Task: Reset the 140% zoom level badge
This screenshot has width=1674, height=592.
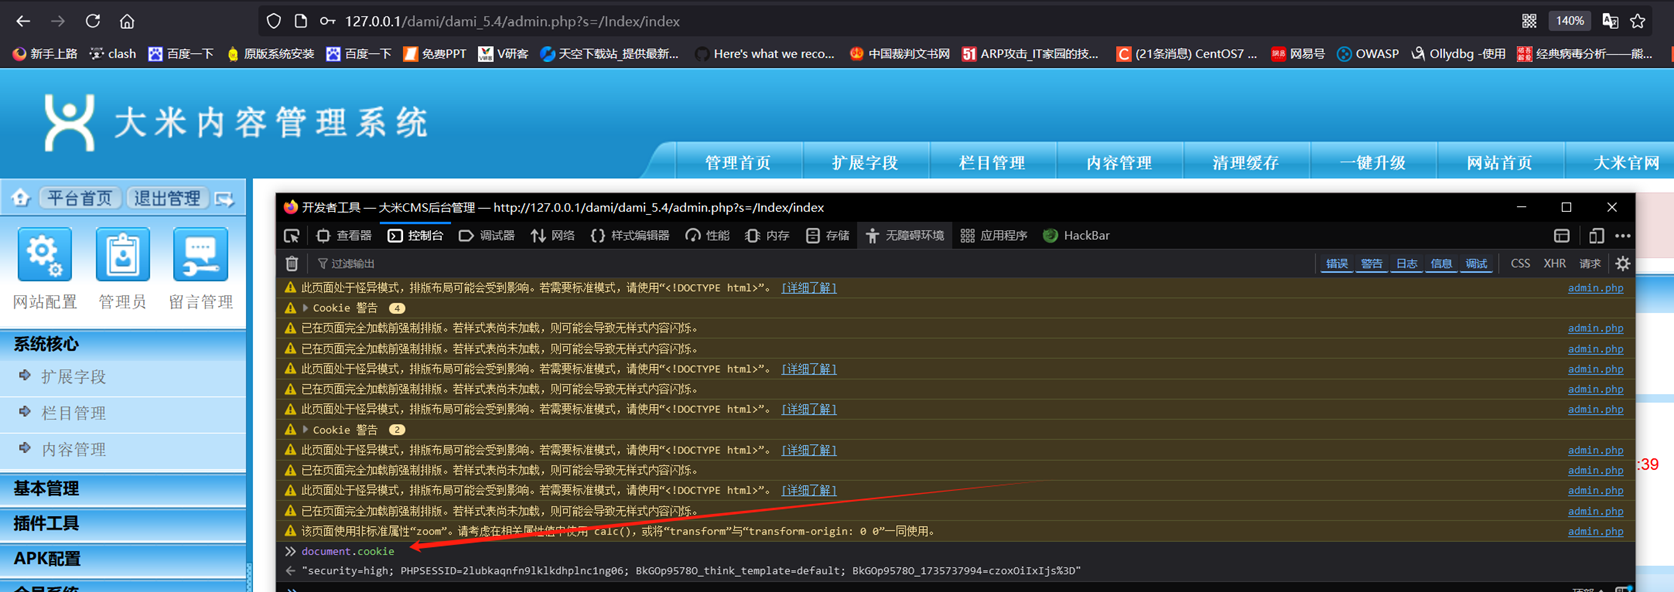Action: (1570, 21)
